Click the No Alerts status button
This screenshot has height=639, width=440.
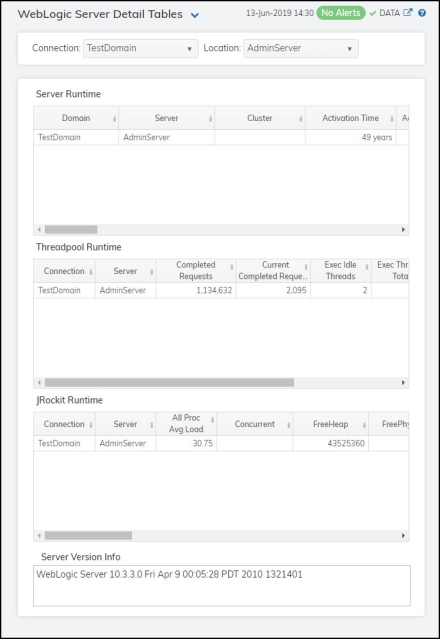(x=341, y=13)
